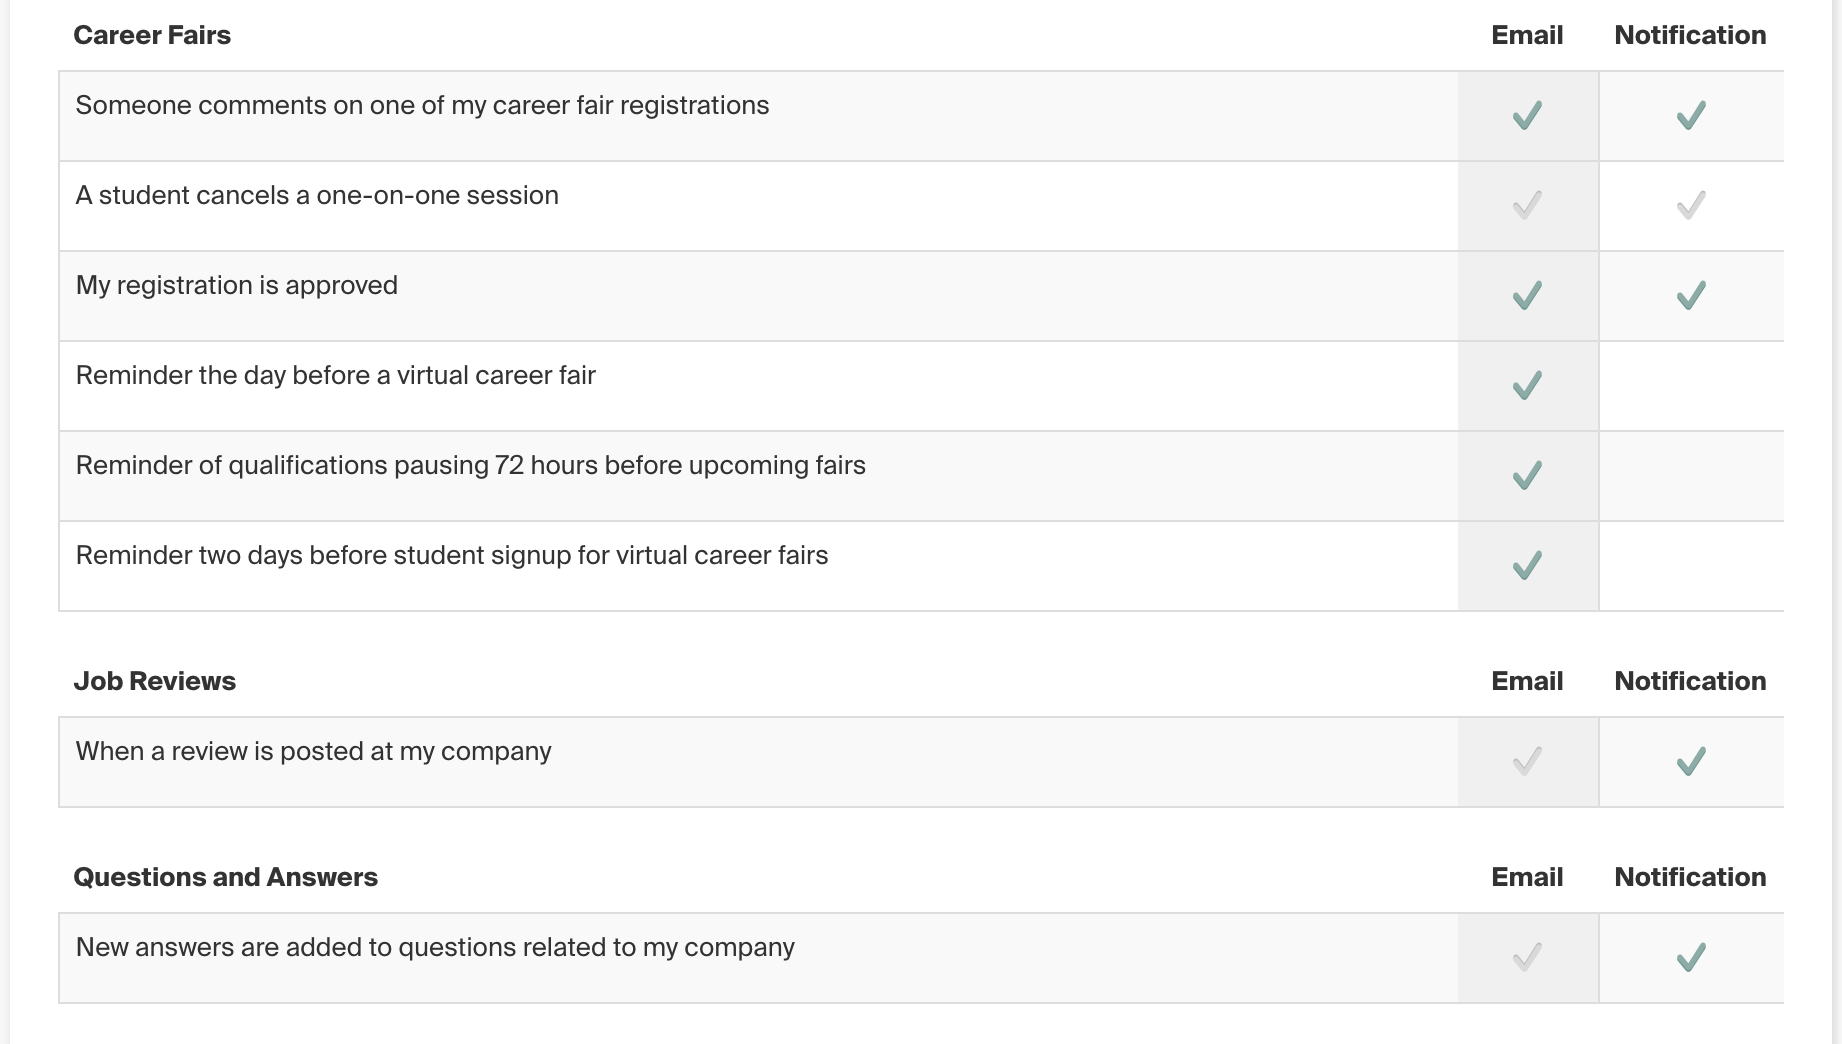Toggle email for two days before student signup reminder
The width and height of the screenshot is (1842, 1044).
[x=1527, y=566]
